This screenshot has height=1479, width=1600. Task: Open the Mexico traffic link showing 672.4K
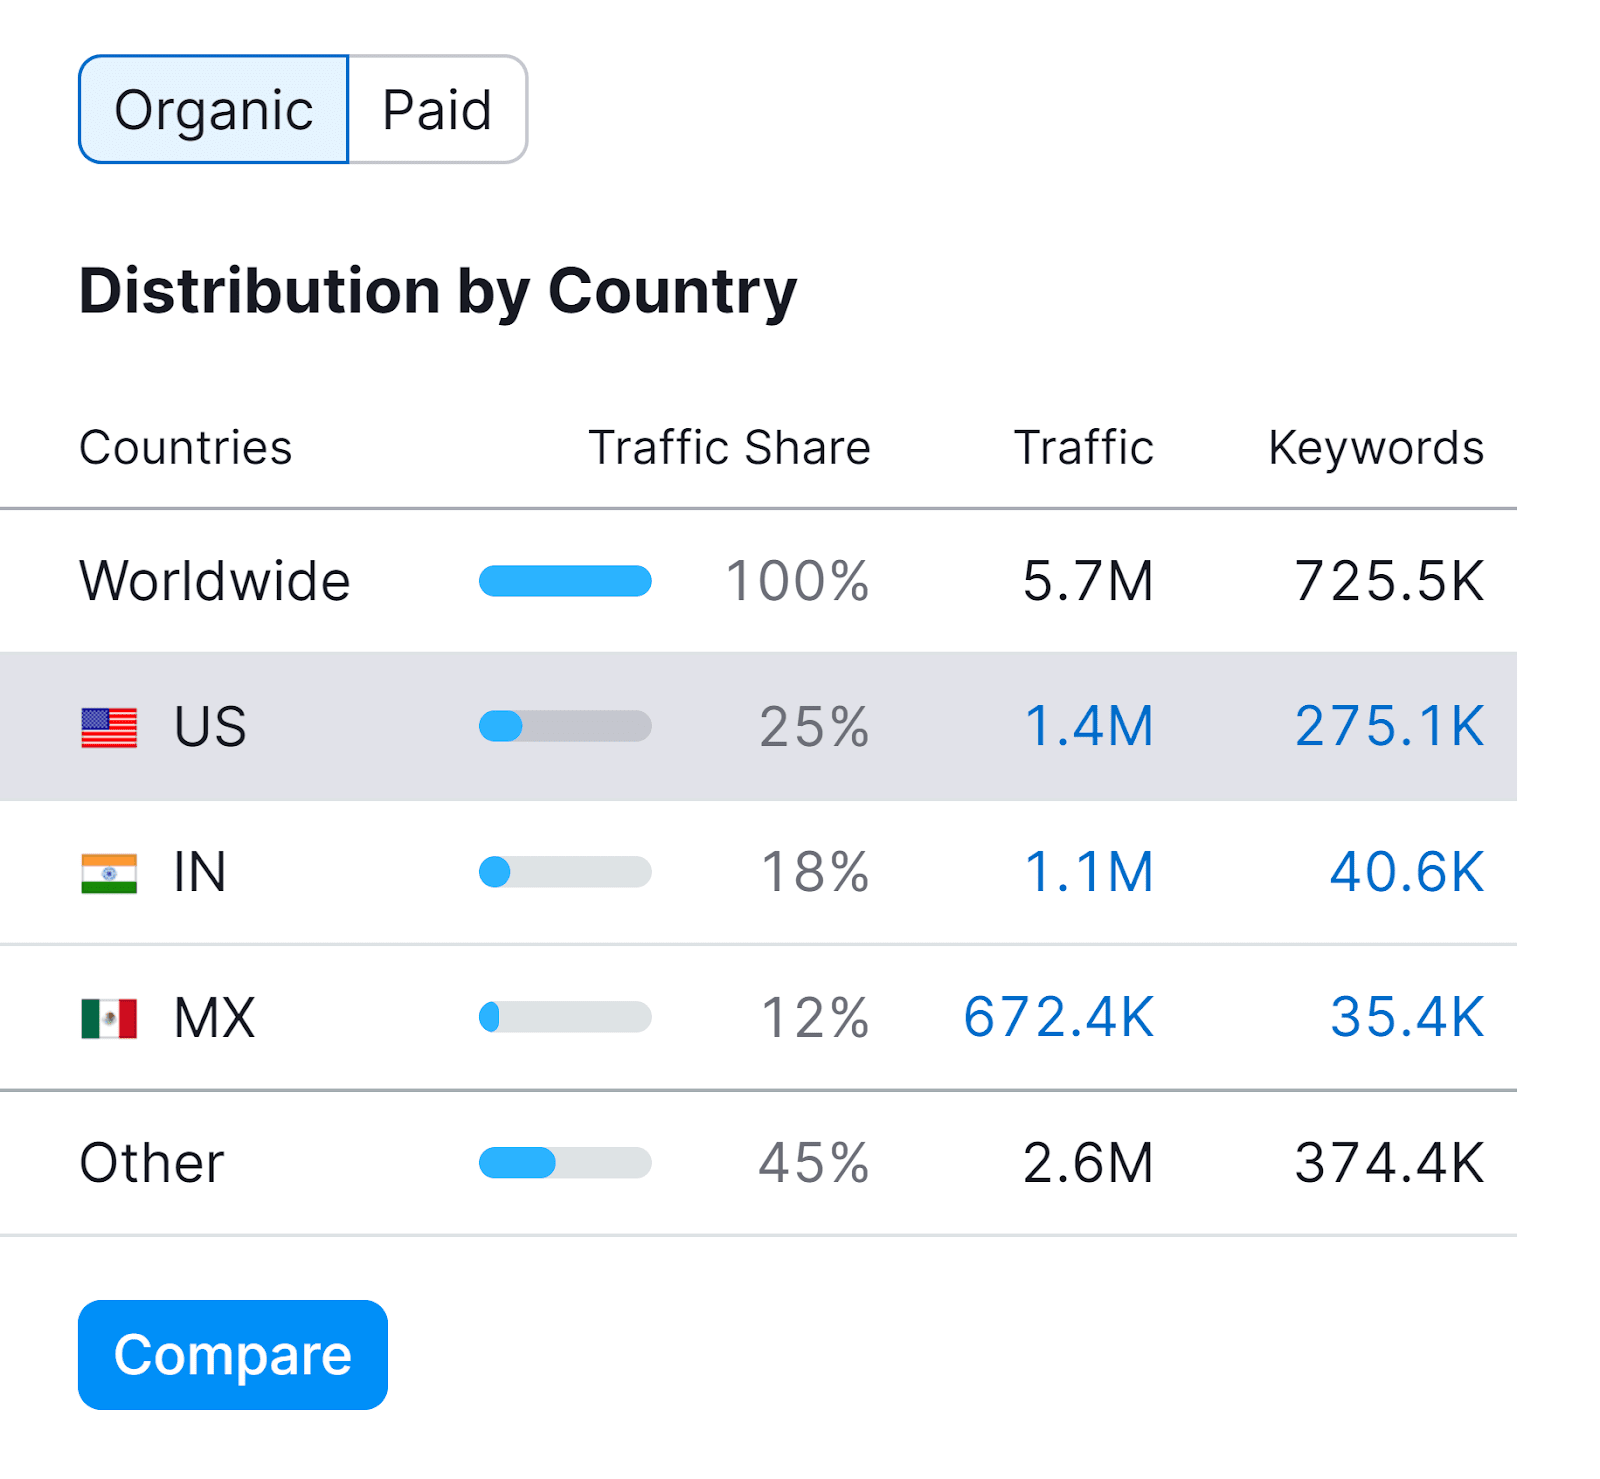click(x=1059, y=1017)
